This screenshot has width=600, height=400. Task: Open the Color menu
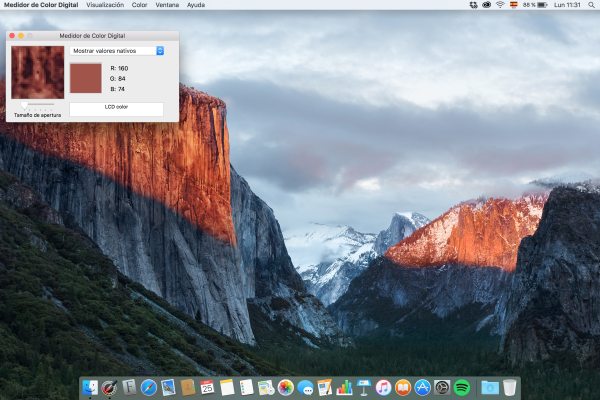click(x=140, y=5)
